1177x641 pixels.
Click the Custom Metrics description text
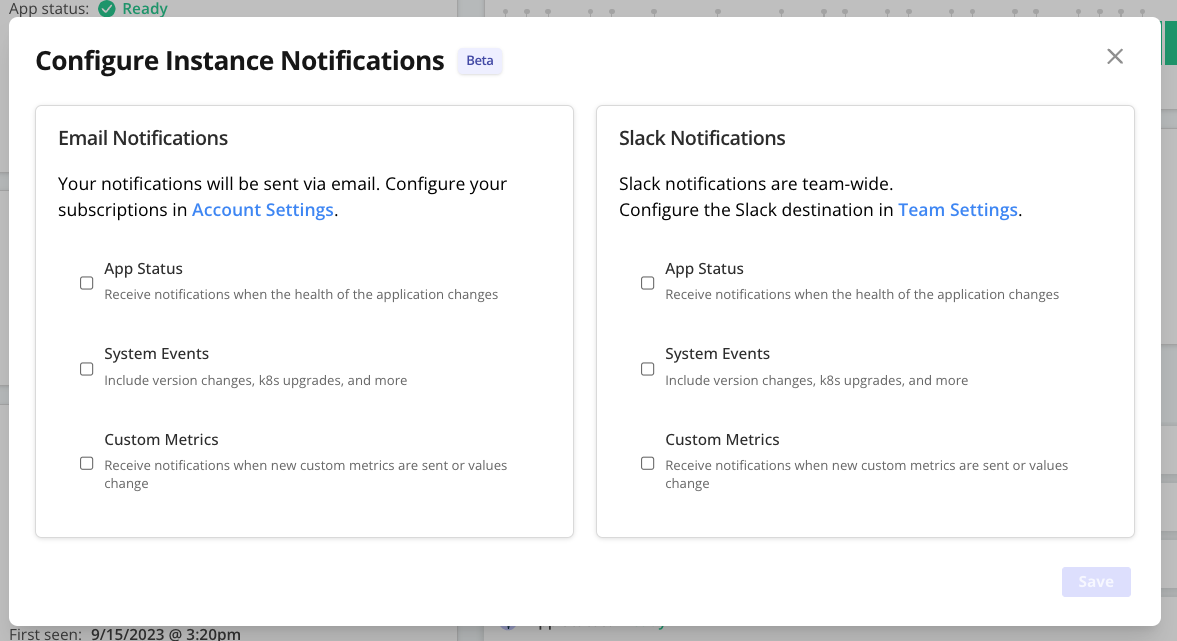tap(305, 474)
